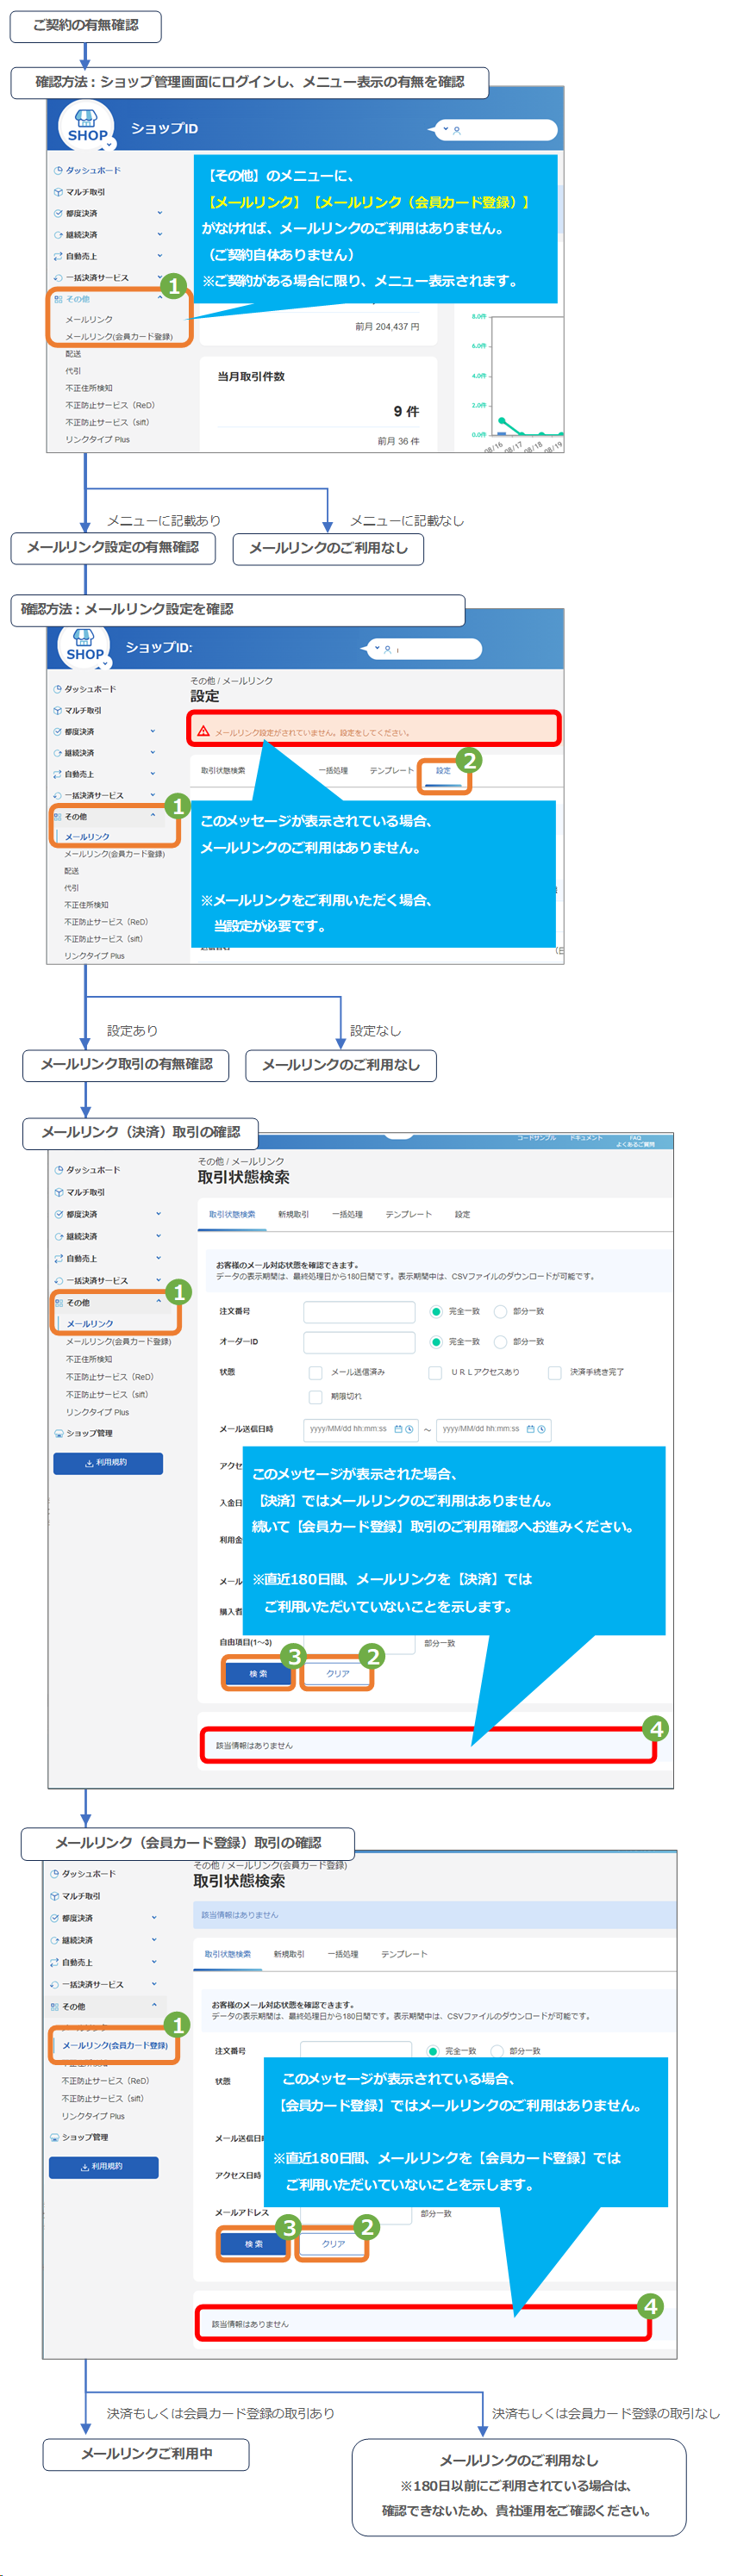731x2576 pixels.
Task: Select 新規取引 tab on 会員カード登録 search screen
Action: 289,1954
